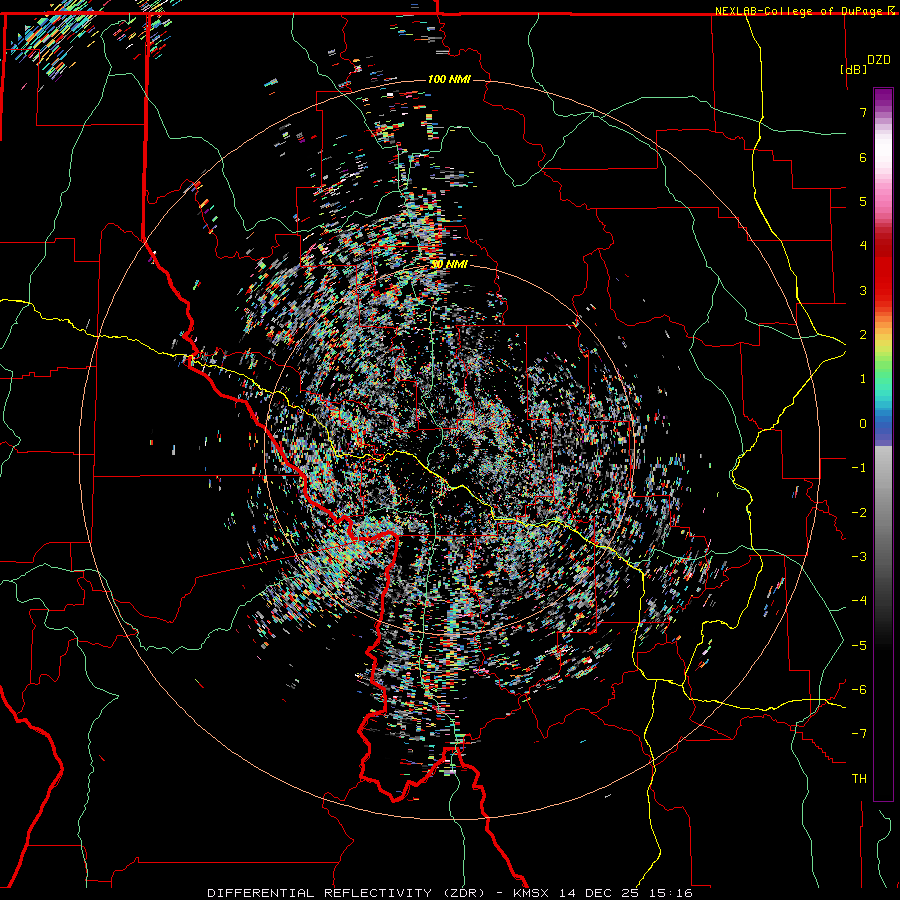
Task: Click the Differential Reflectivity (ZDR) KMSX caption
Action: click(x=450, y=893)
